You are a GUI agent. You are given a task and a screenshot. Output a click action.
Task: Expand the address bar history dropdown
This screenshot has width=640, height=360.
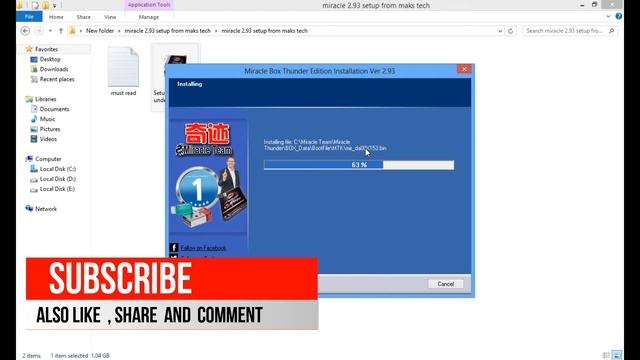tap(500, 31)
